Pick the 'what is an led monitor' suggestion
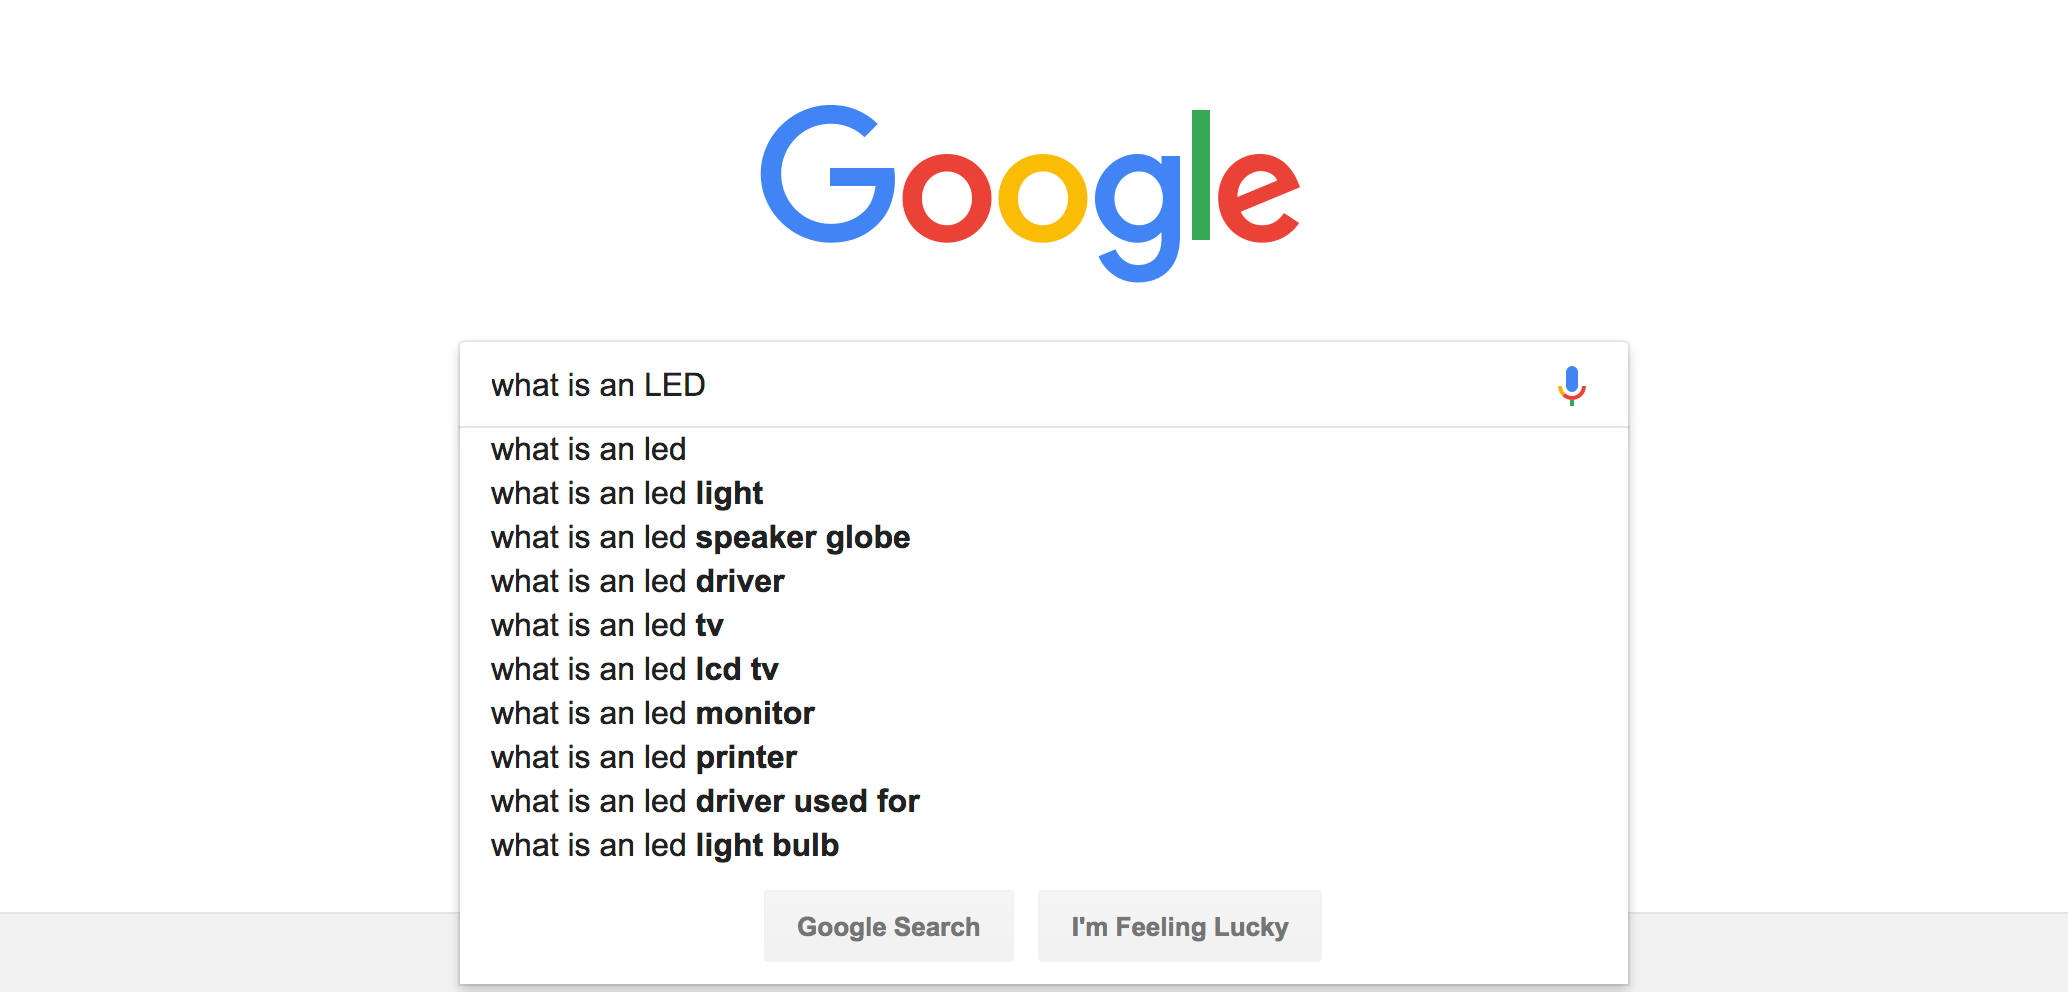2068x992 pixels. pos(1044,713)
